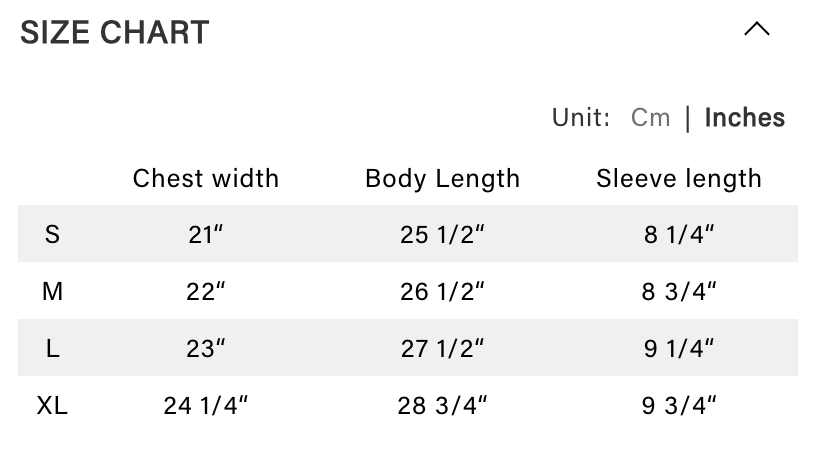Click the 8 1/4″ sleeve length cell
Screen dimensions: 824x458
[679, 235]
